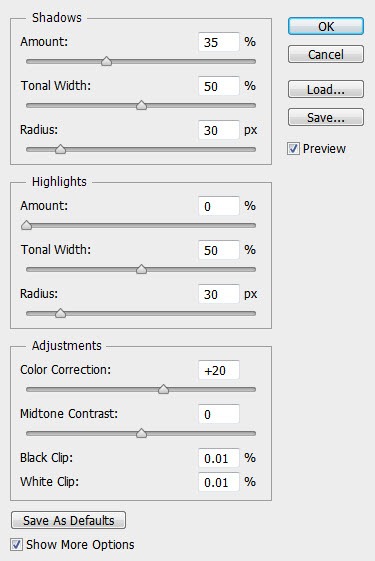Click the Highlights Tonal Width slider handle
Image resolution: width=375 pixels, height=561 pixels.
click(x=141, y=269)
